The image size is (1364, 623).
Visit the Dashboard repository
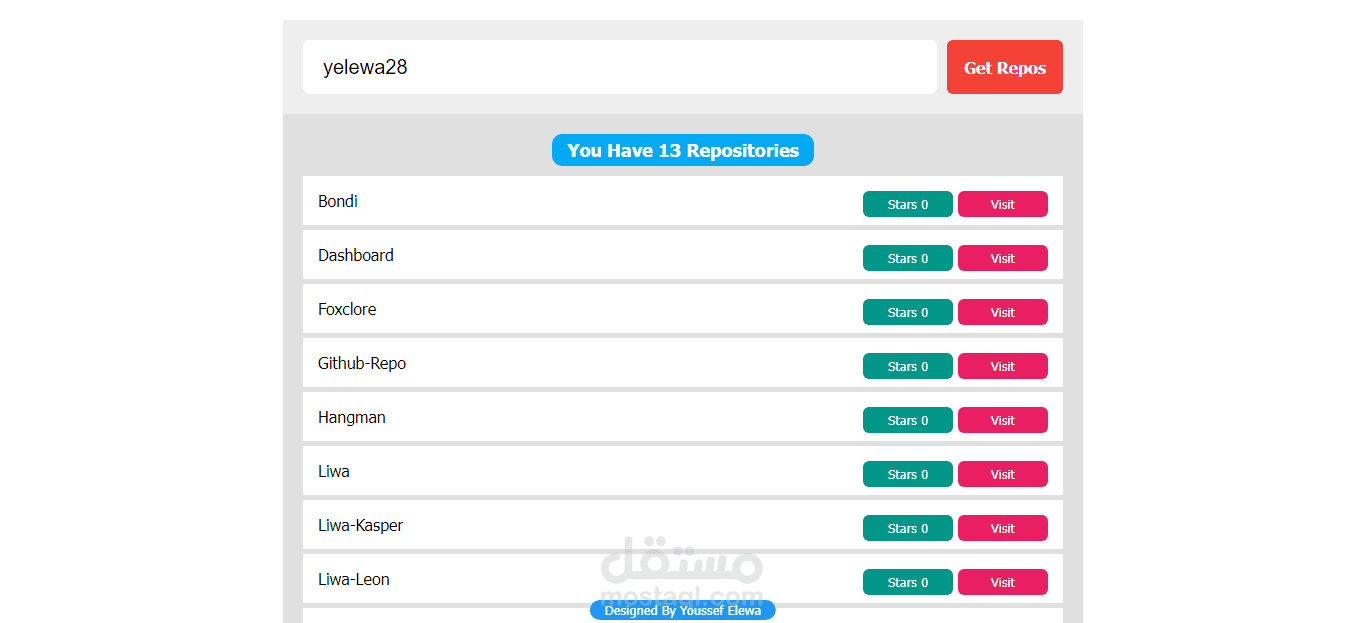click(1002, 258)
